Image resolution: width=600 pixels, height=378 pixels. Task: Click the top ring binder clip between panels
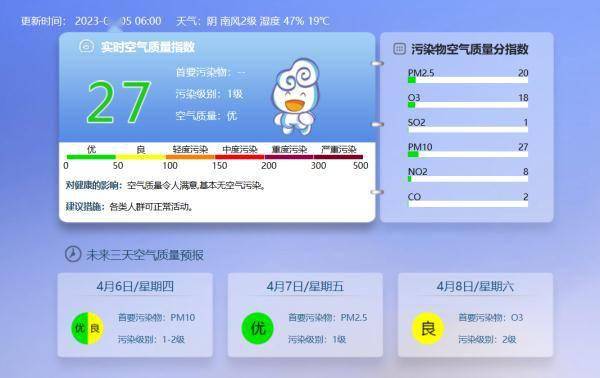pos(378,63)
